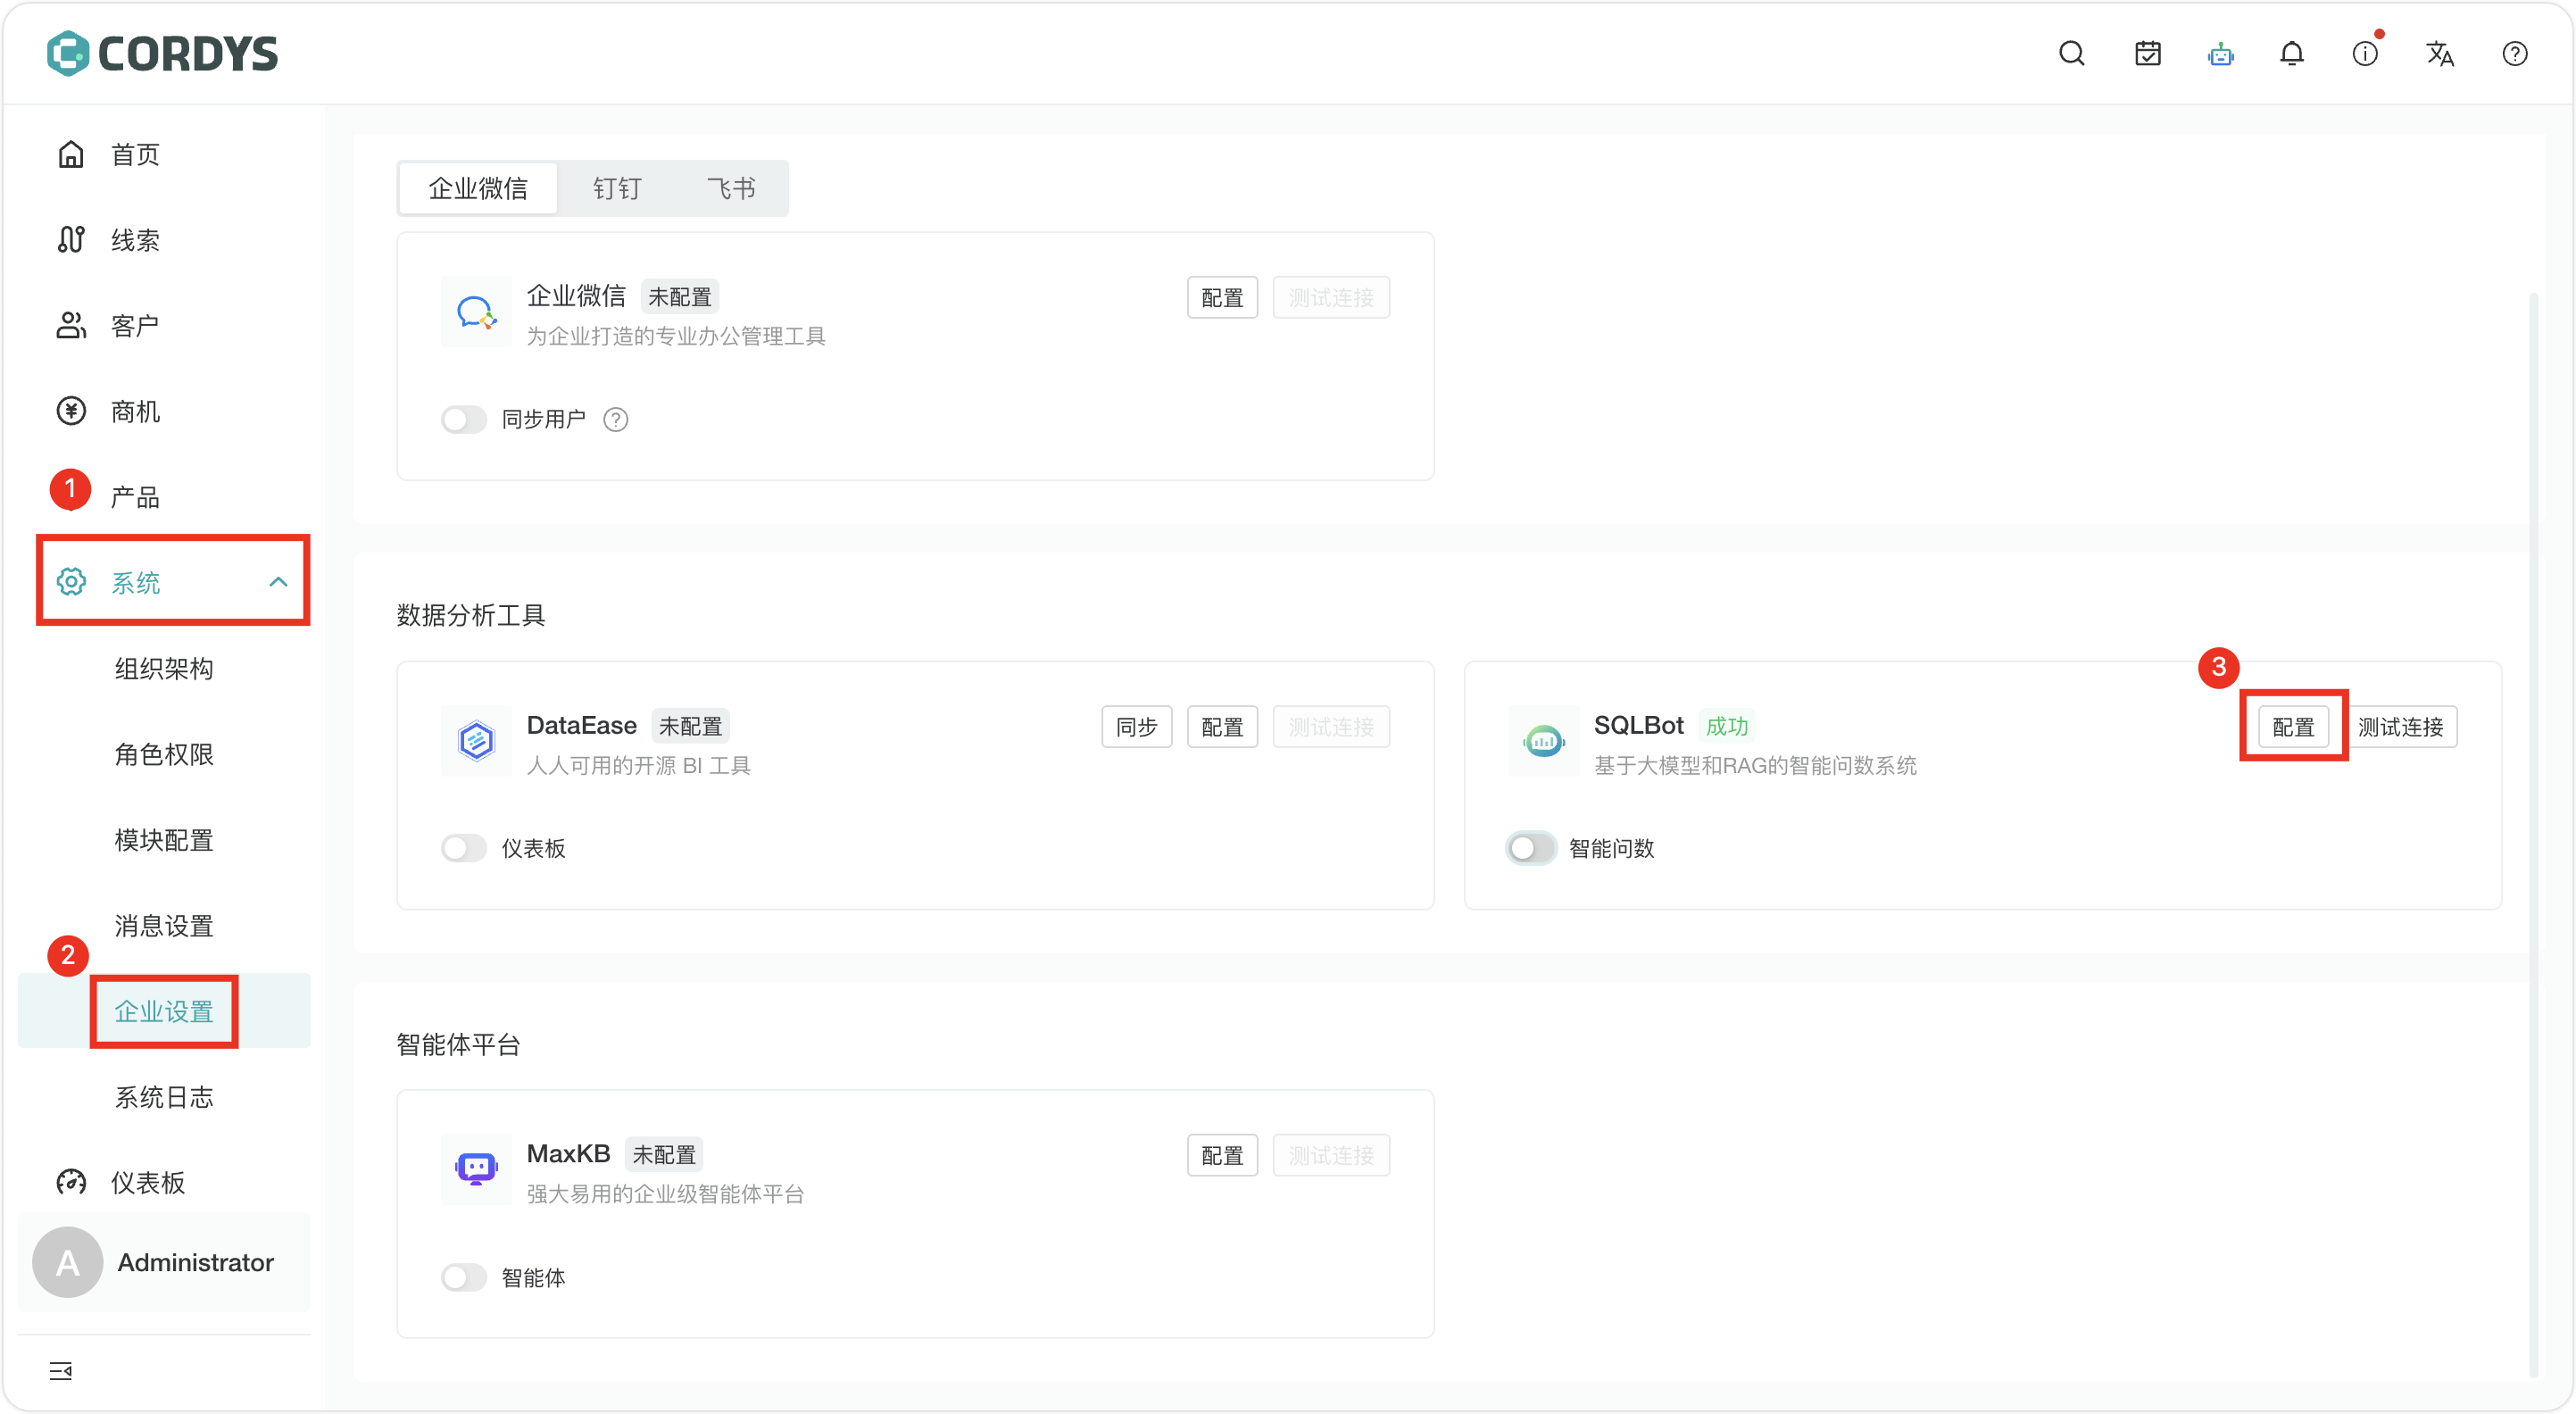Switch to the 飞书 tab
The width and height of the screenshot is (2576, 1414).
pos(731,188)
